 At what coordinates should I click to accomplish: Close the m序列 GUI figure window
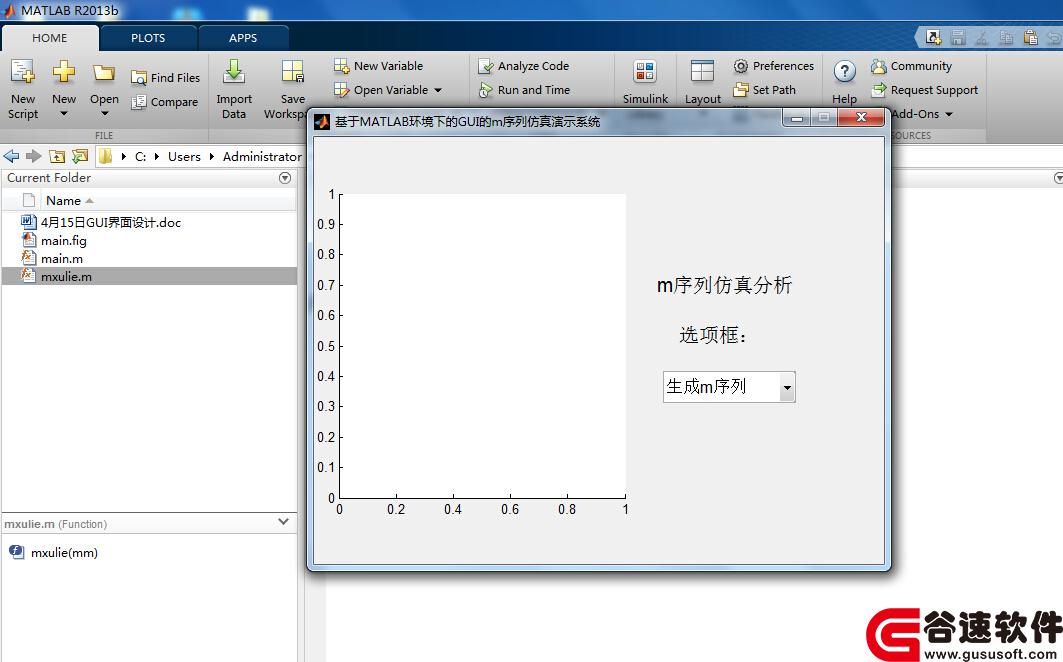point(861,118)
